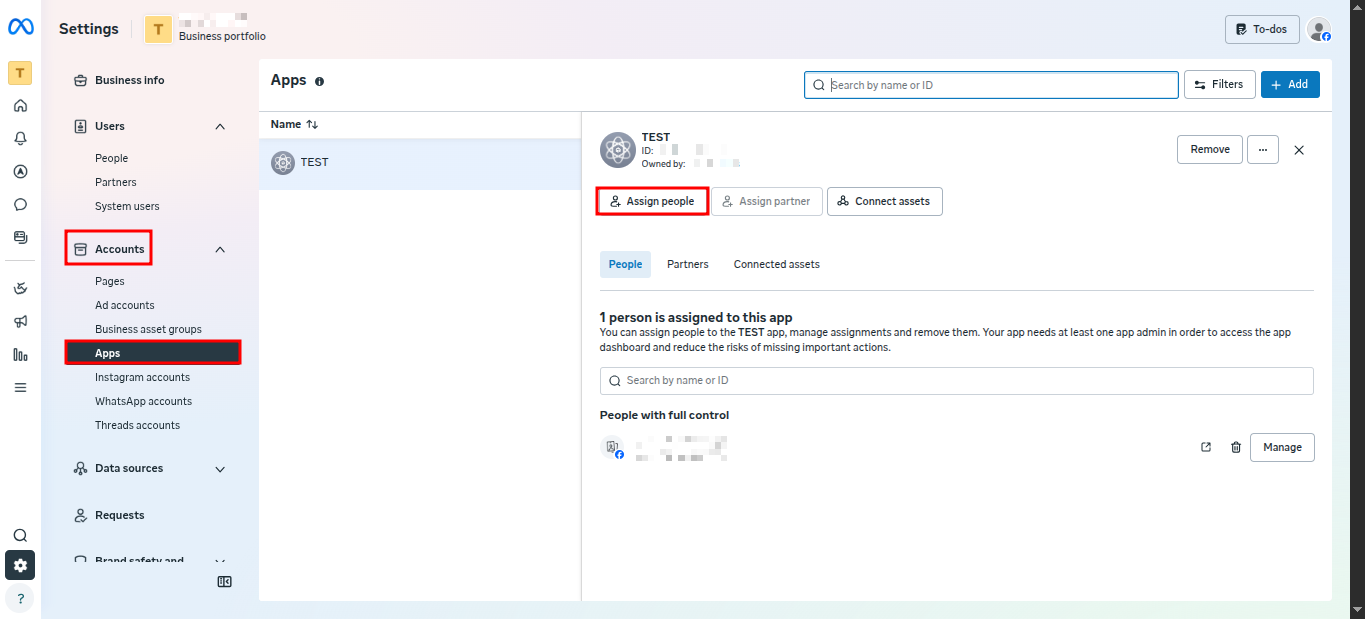Switch to the Partners tab

[x=687, y=264]
